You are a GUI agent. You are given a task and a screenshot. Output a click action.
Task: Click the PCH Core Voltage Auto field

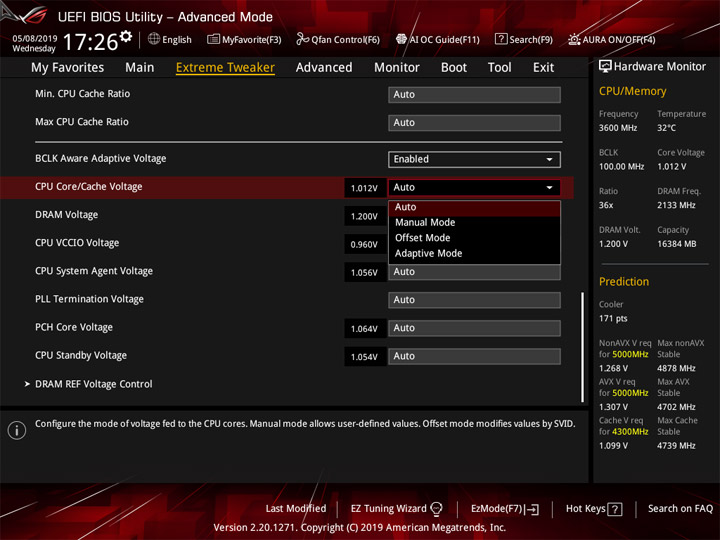[x=474, y=328]
